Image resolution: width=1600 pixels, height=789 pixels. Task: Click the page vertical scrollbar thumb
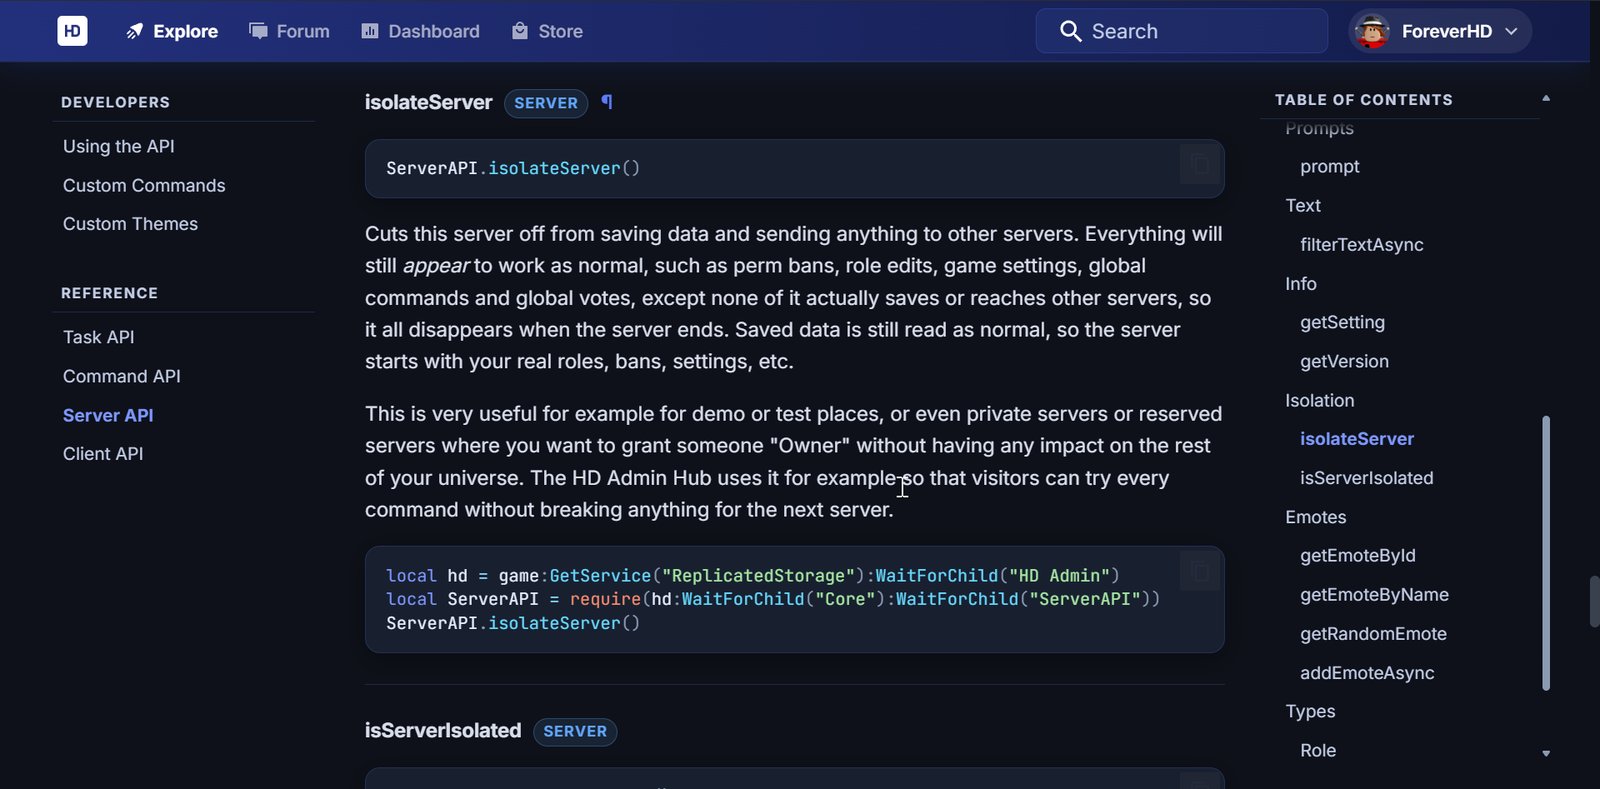[1594, 602]
